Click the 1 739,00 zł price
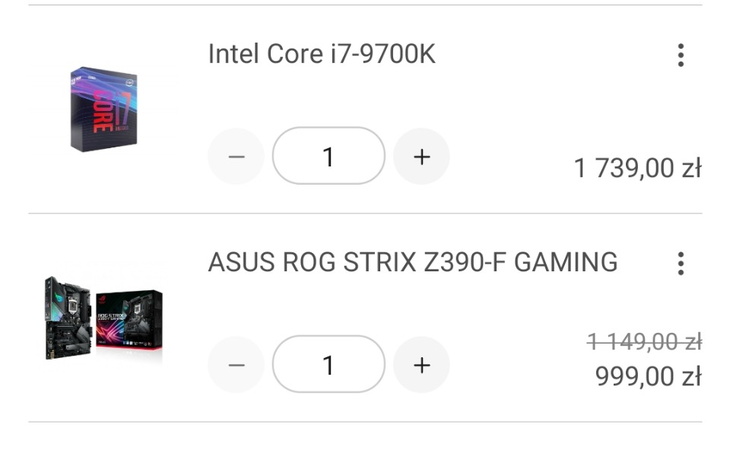Image resolution: width=730 pixels, height=456 pixels. 637,168
